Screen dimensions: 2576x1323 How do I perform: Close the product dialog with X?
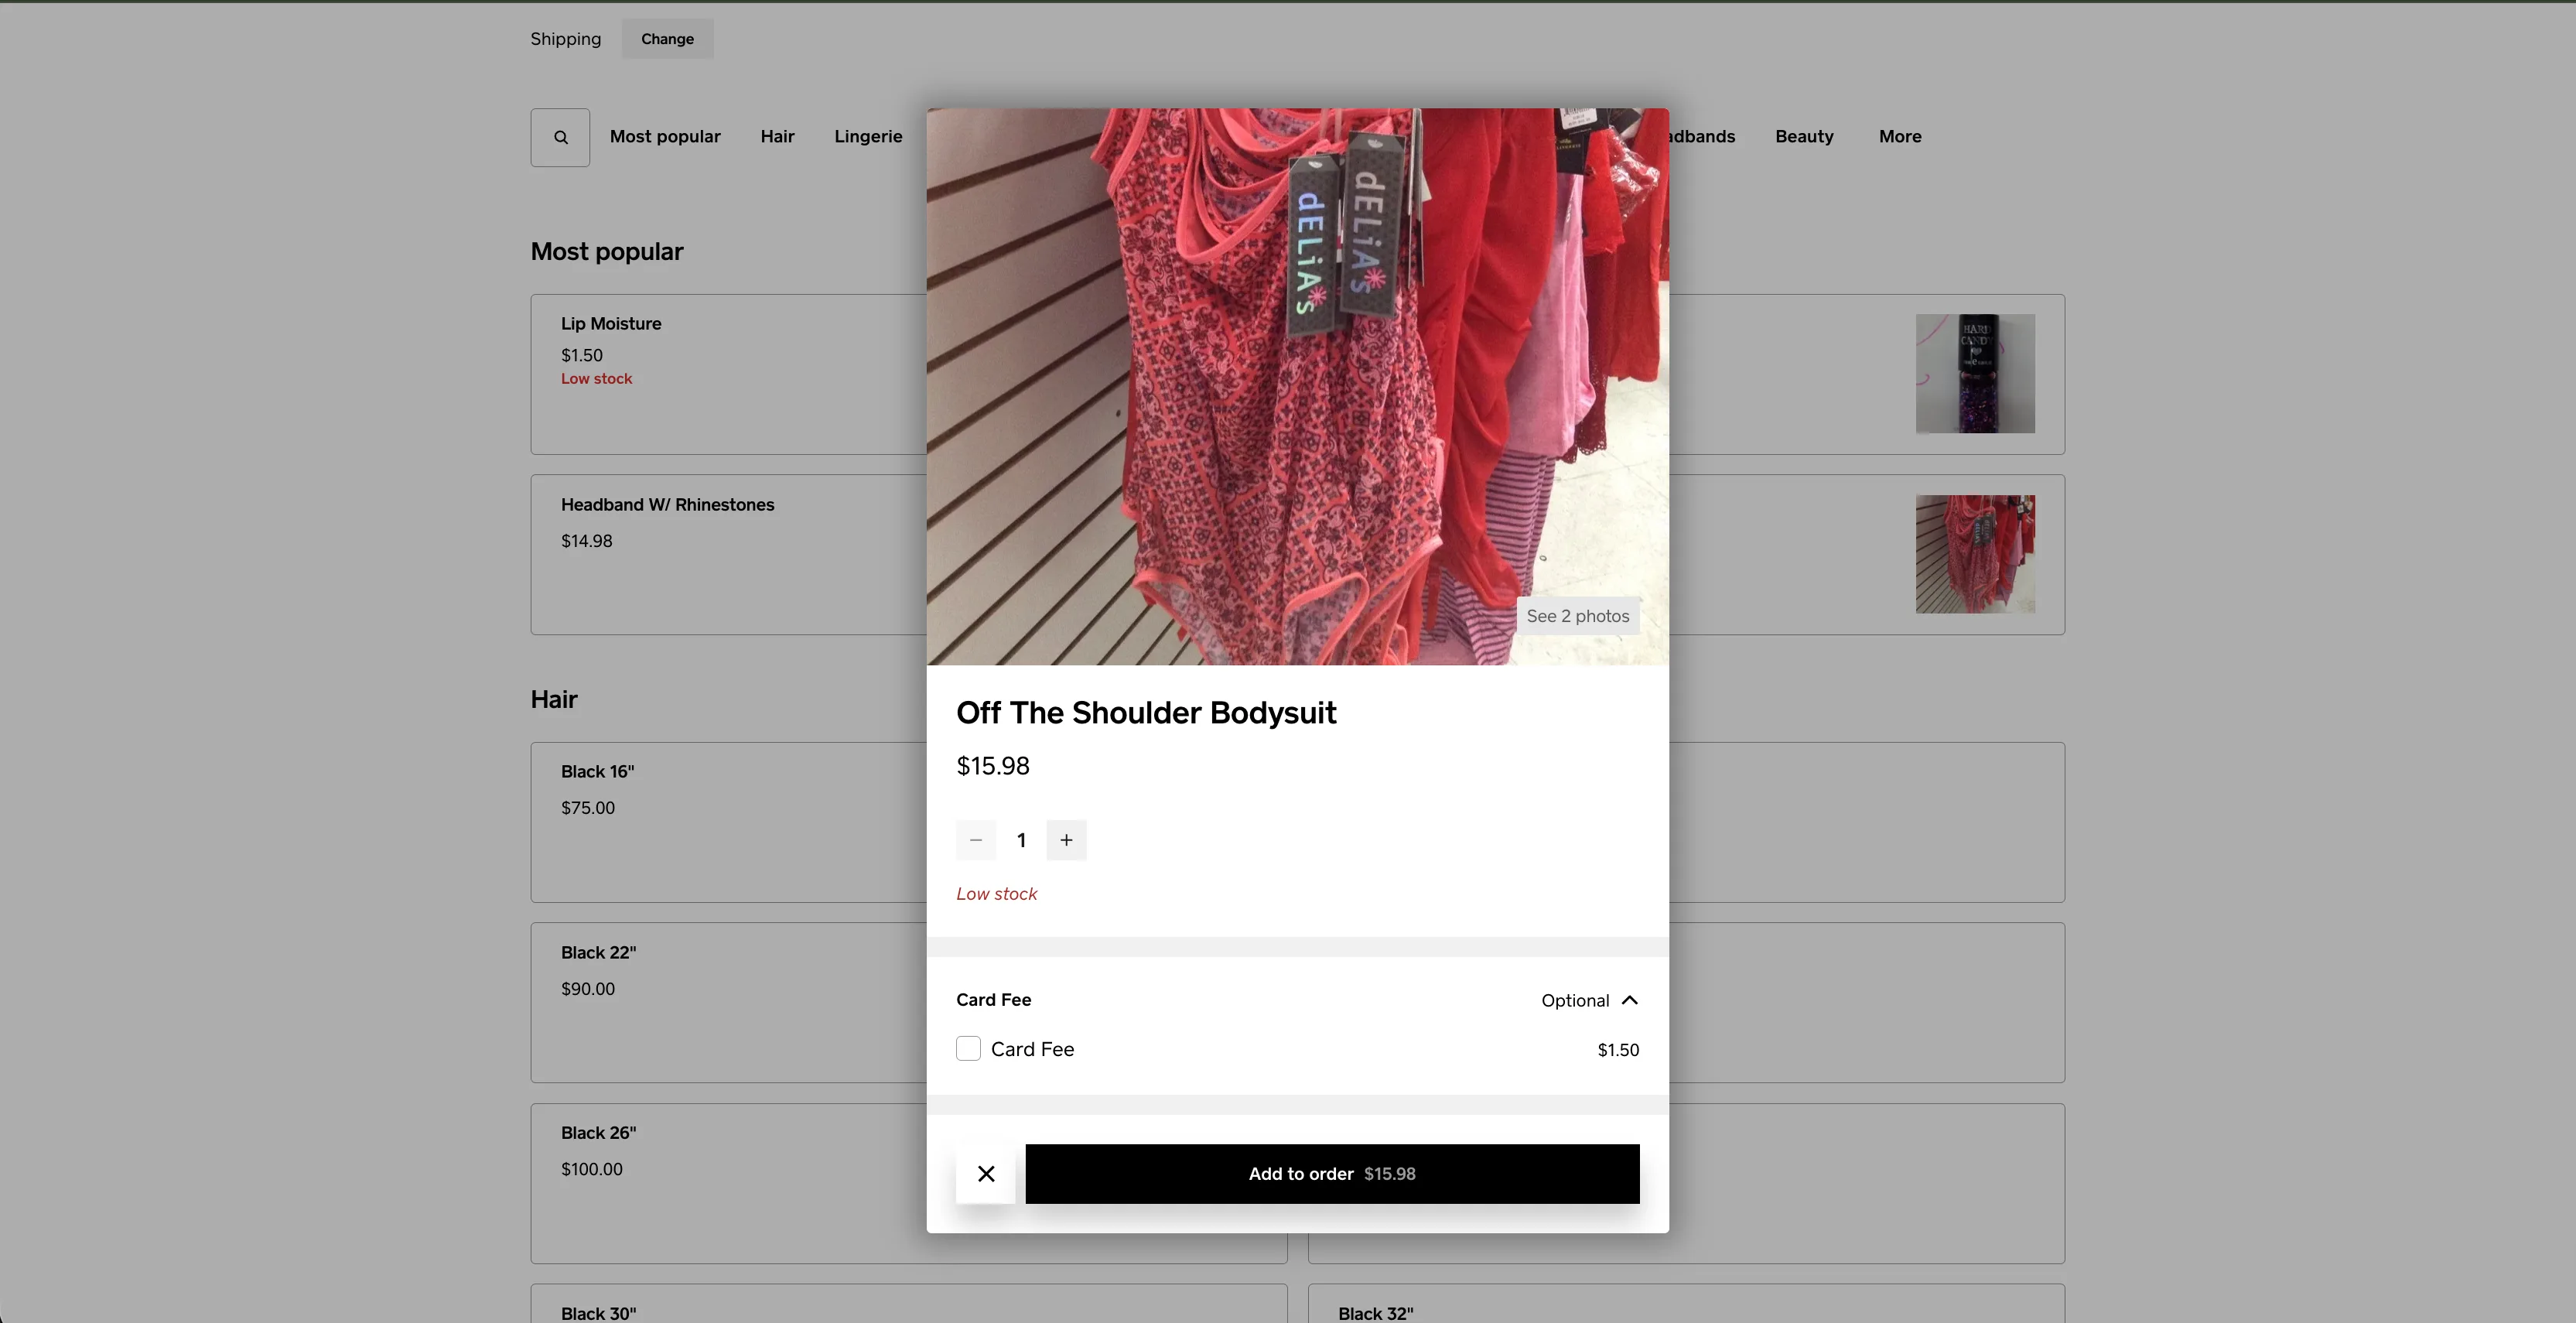[986, 1174]
